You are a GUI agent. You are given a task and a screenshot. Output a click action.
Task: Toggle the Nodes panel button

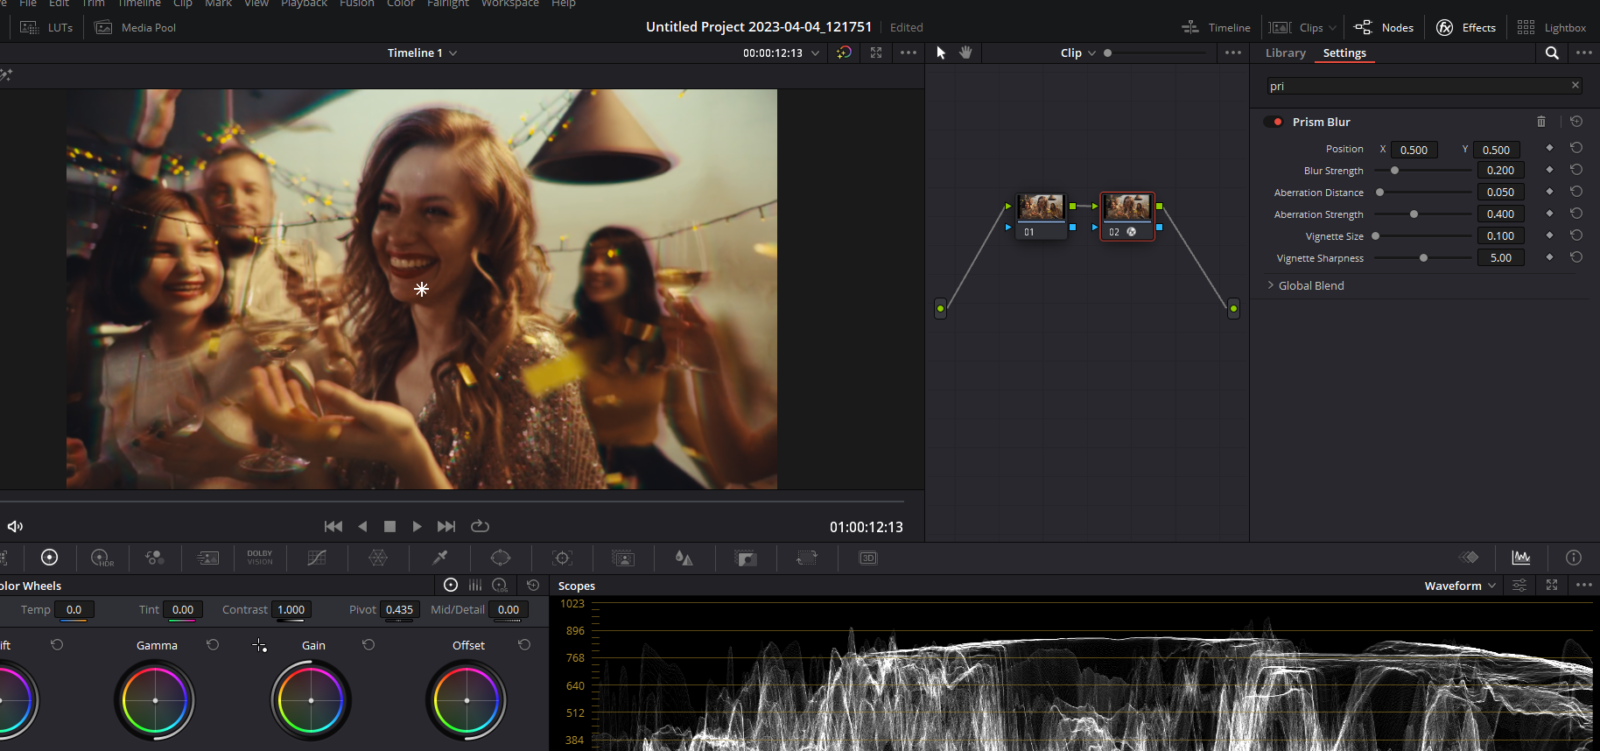click(x=1384, y=28)
